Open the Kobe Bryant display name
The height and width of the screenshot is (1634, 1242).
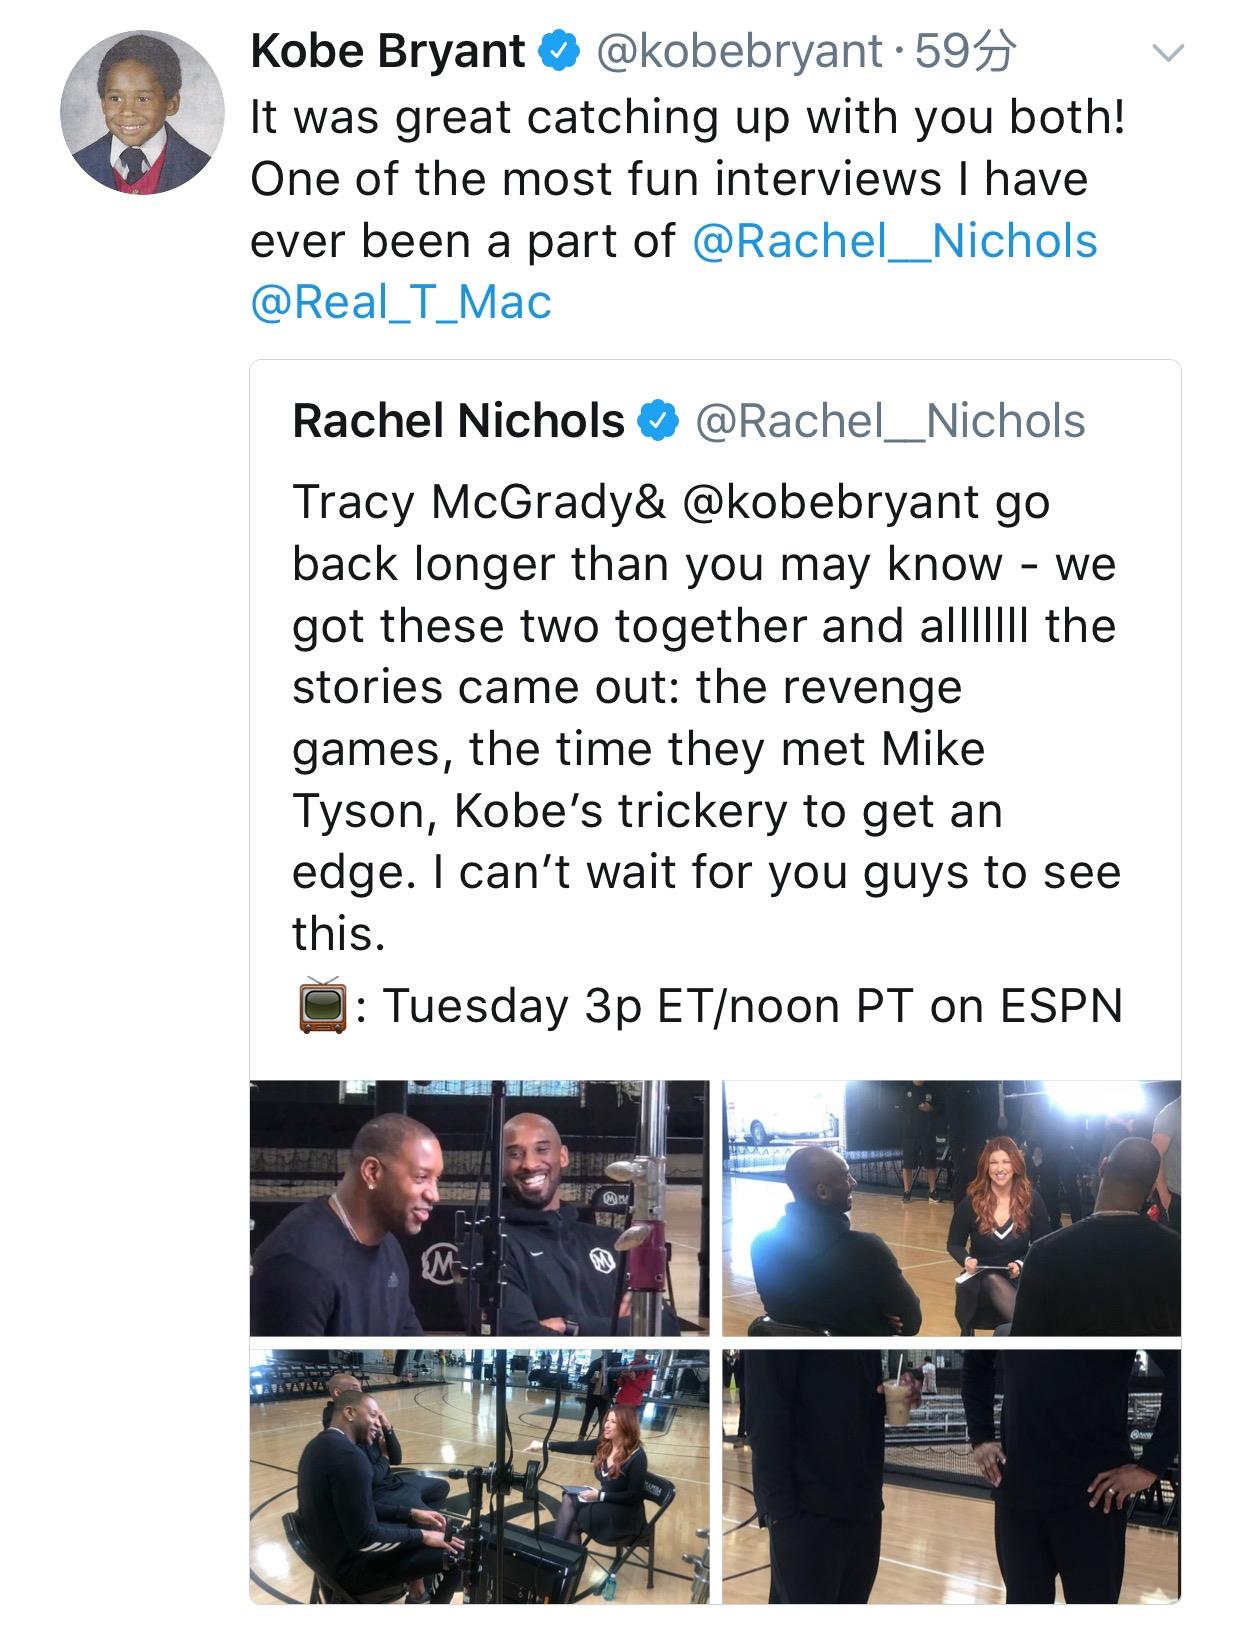(x=388, y=52)
